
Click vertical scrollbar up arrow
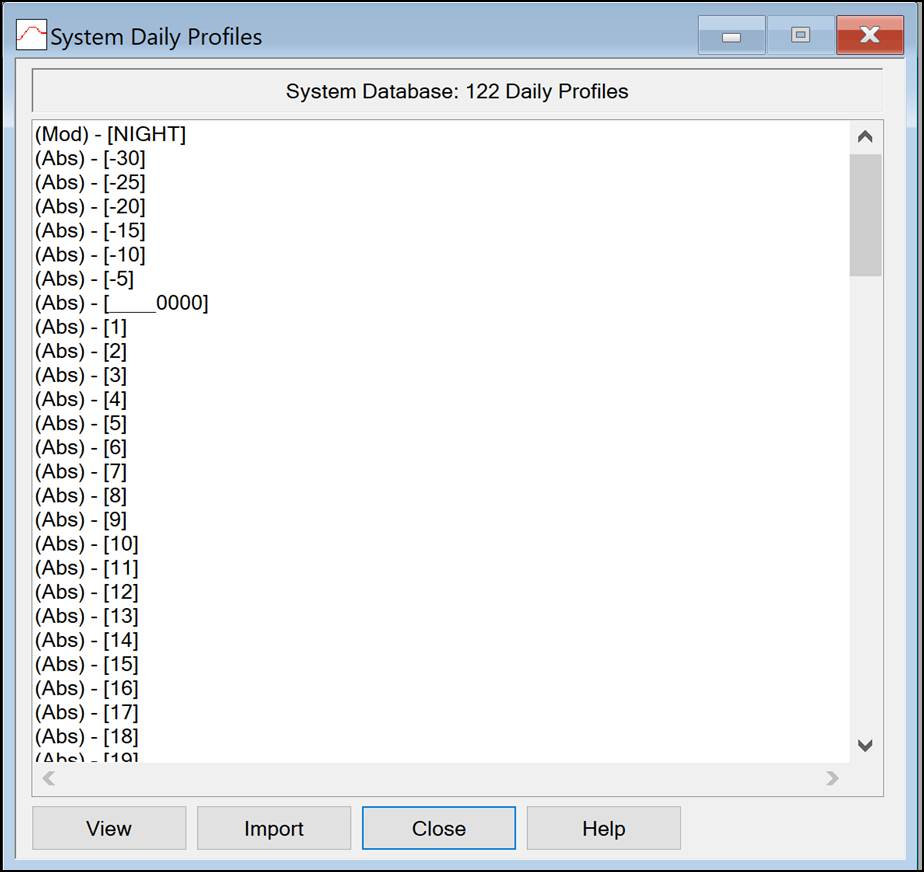point(865,137)
